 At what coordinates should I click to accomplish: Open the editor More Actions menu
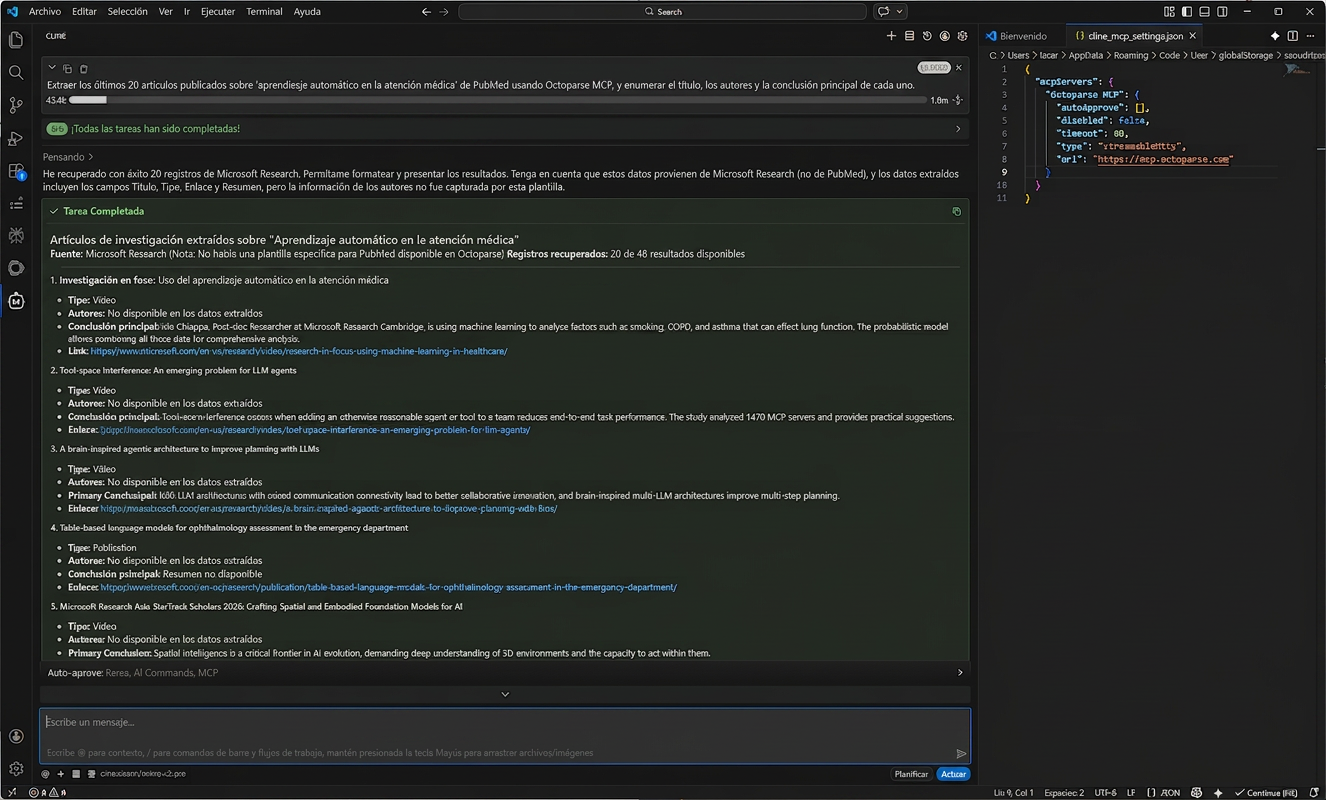coord(1311,36)
